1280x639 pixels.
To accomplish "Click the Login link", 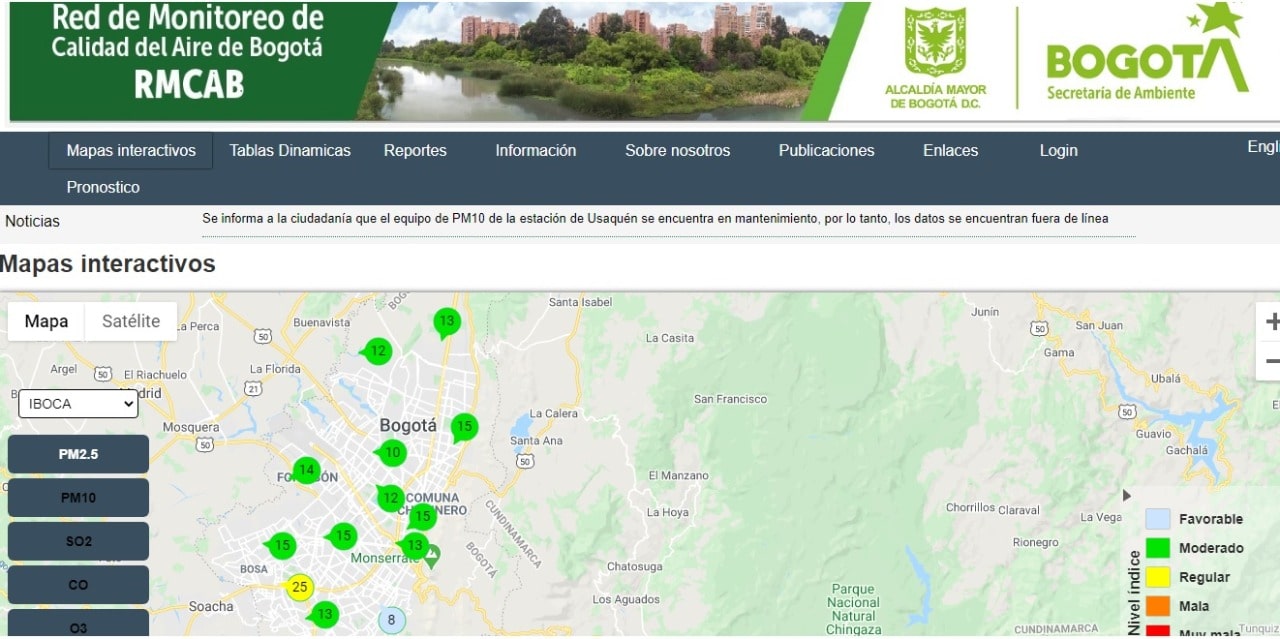I will tap(1058, 151).
